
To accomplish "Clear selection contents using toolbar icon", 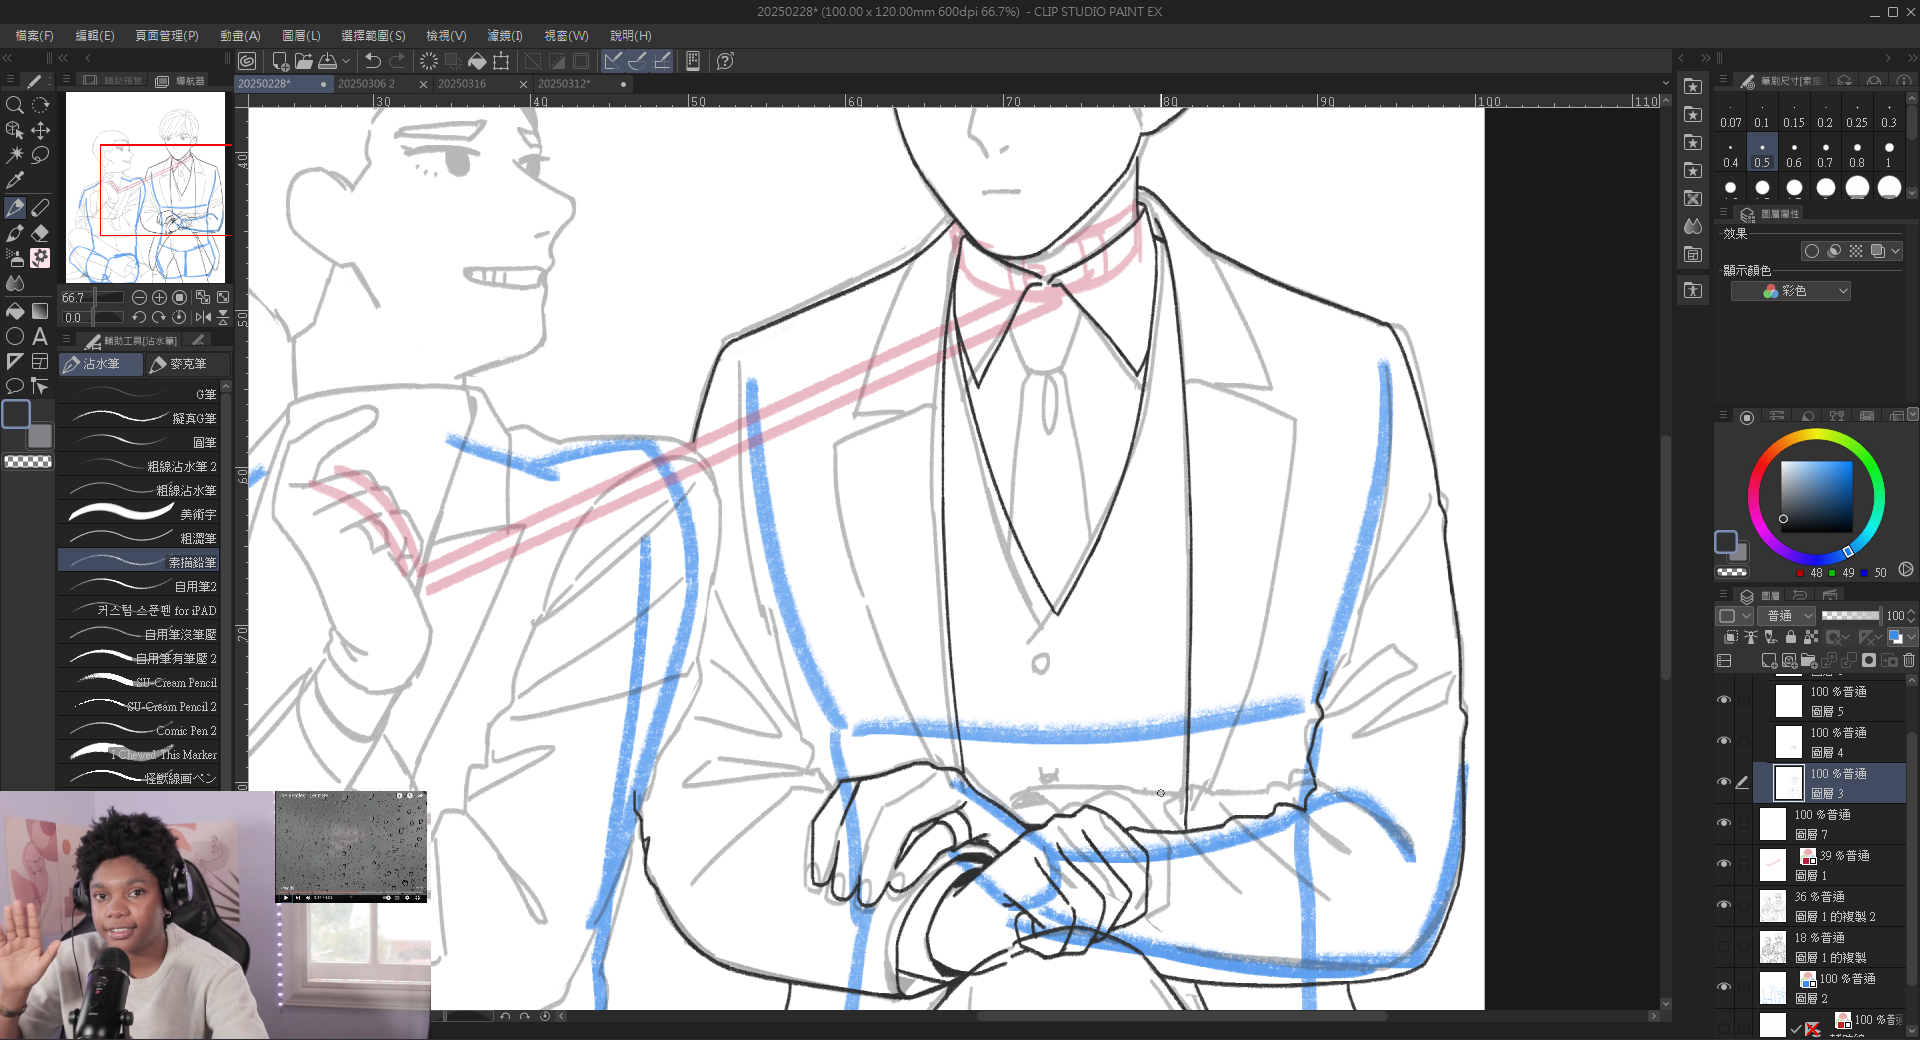I will [x=429, y=61].
